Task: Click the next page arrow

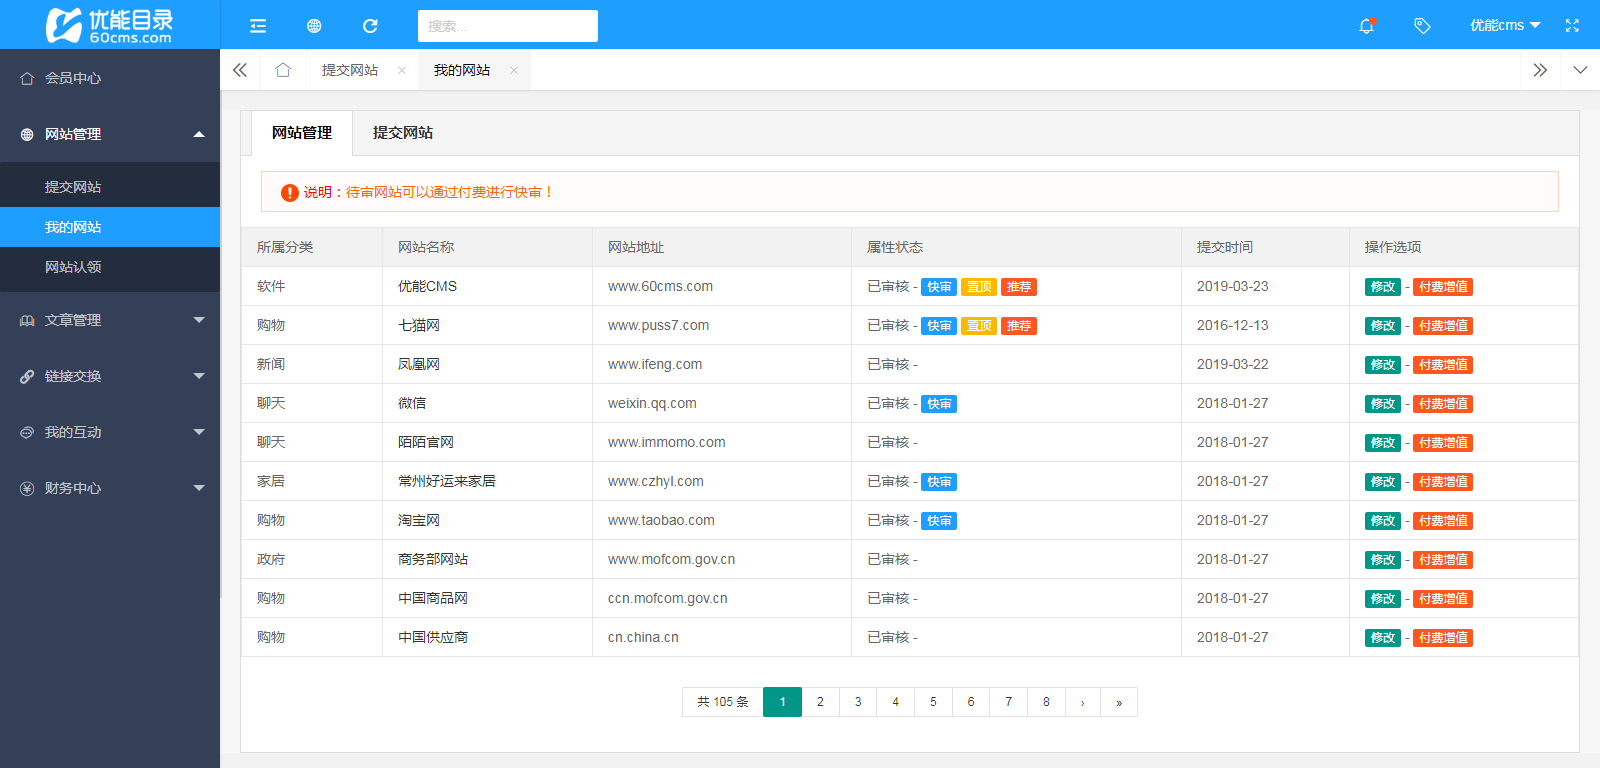Action: click(1083, 702)
